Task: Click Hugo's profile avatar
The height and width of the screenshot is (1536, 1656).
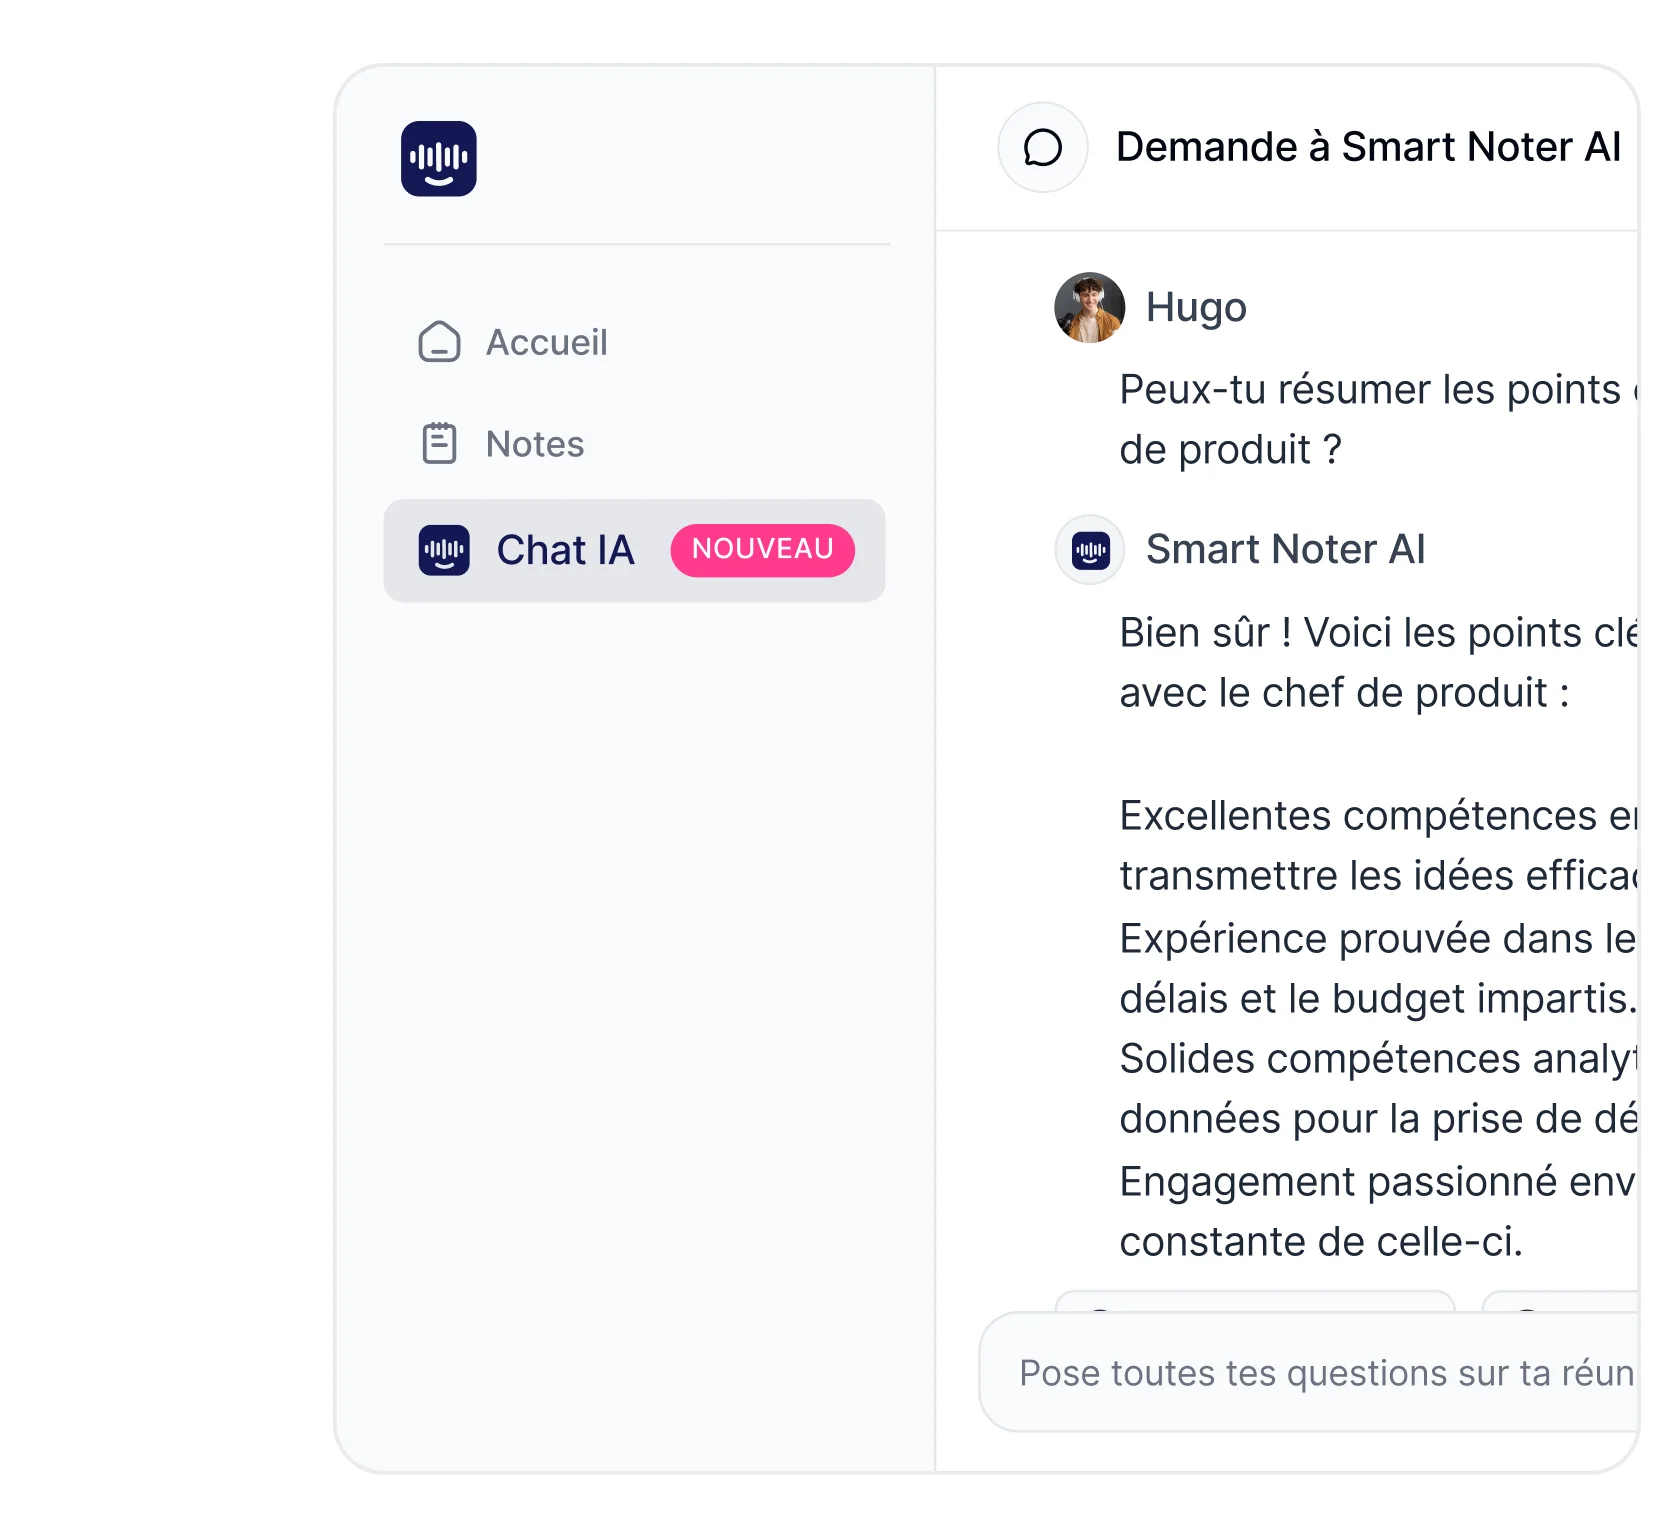Action: pos(1090,307)
